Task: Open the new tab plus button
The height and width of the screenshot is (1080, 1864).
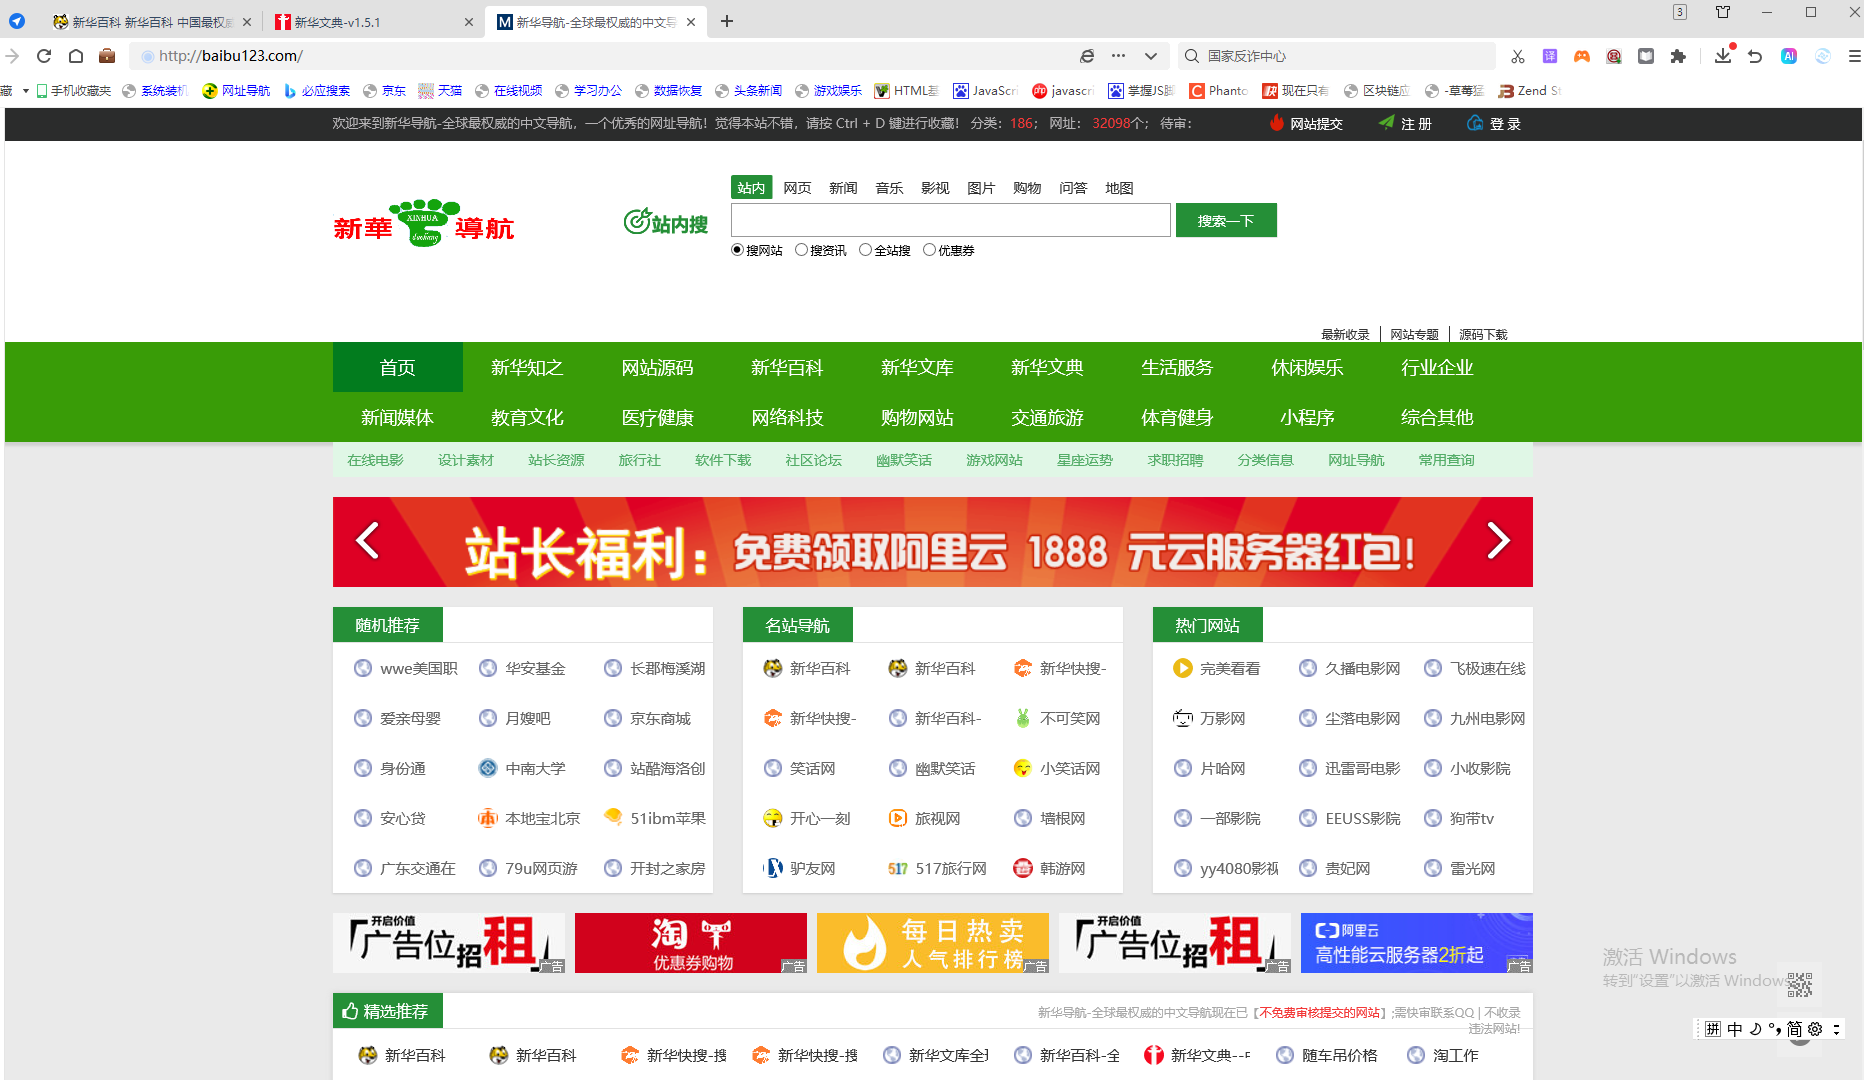Action: (727, 21)
